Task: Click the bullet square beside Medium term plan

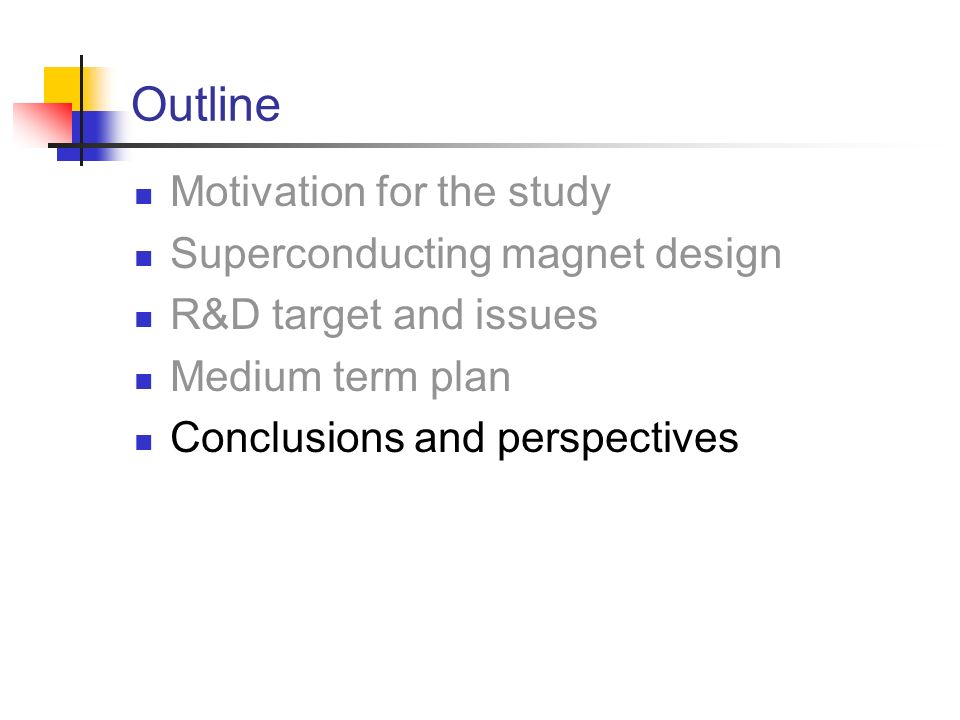Action: 143,381
